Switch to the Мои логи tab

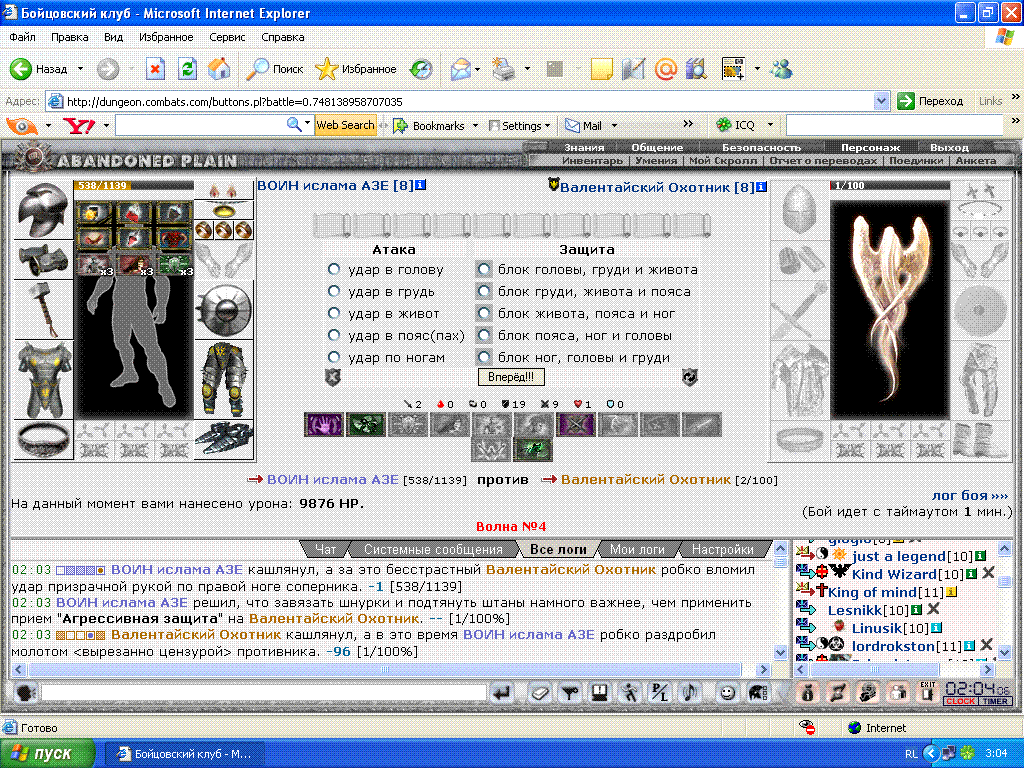[637, 549]
